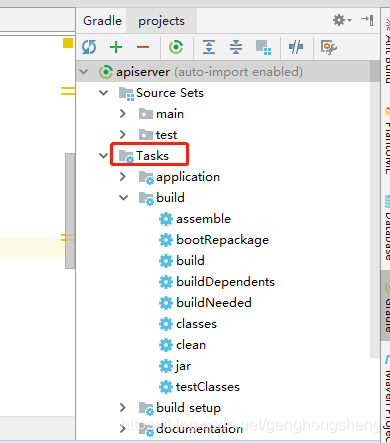
Task: Detach Gradle project with minus icon
Action: pos(143,47)
